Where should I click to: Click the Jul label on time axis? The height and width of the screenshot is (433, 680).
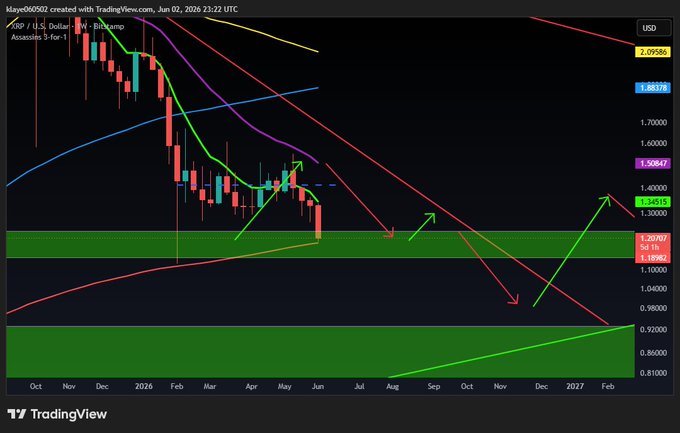coord(359,387)
